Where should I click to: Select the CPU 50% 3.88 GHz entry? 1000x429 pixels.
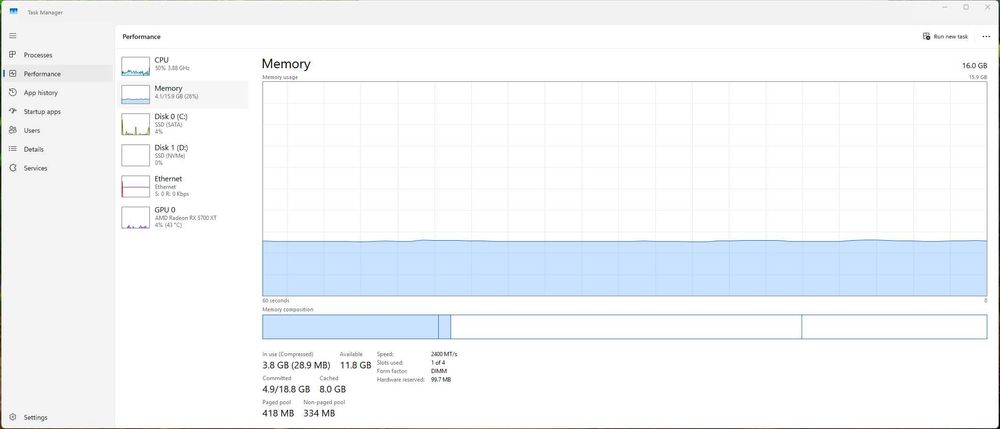coord(184,64)
